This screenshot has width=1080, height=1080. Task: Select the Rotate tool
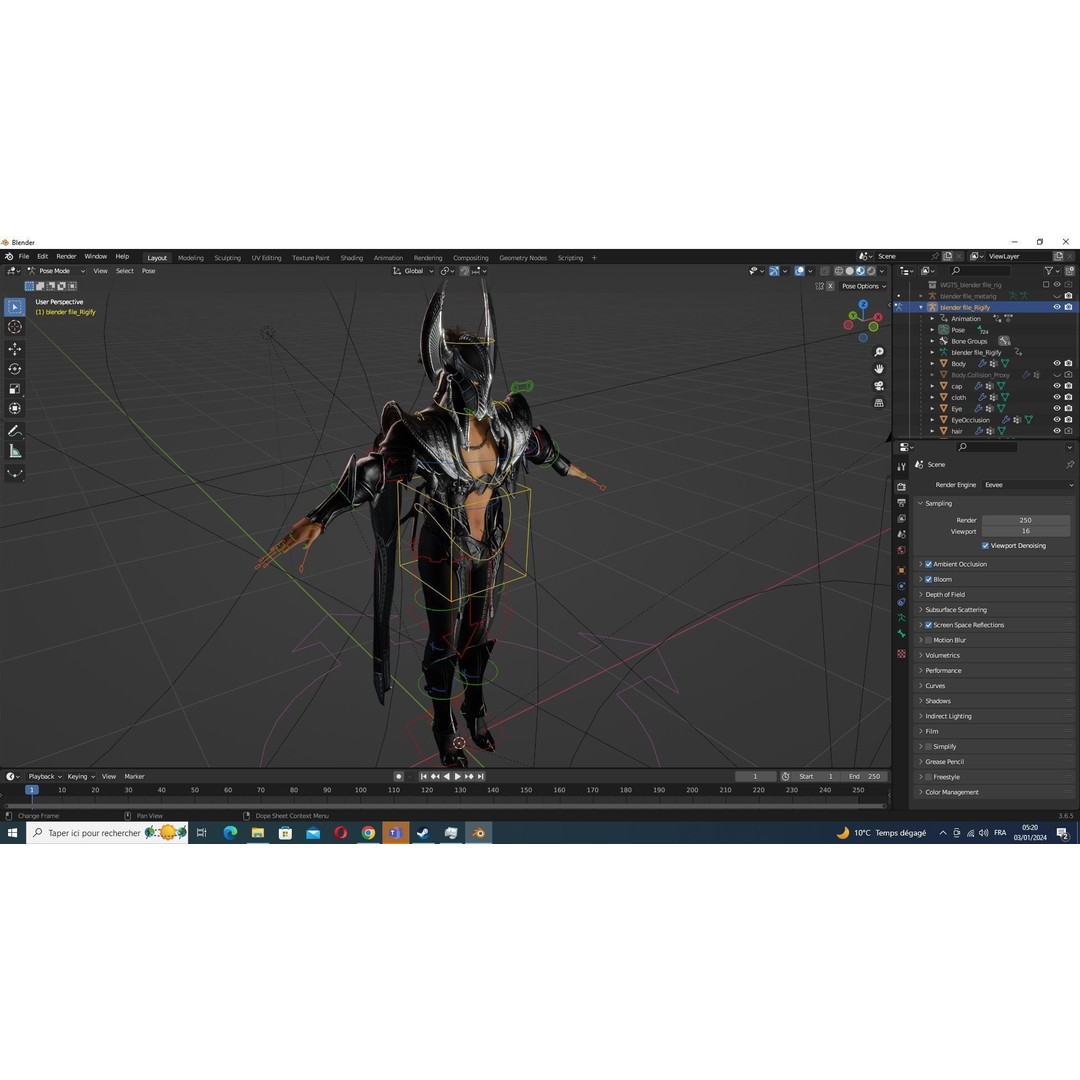click(x=14, y=369)
